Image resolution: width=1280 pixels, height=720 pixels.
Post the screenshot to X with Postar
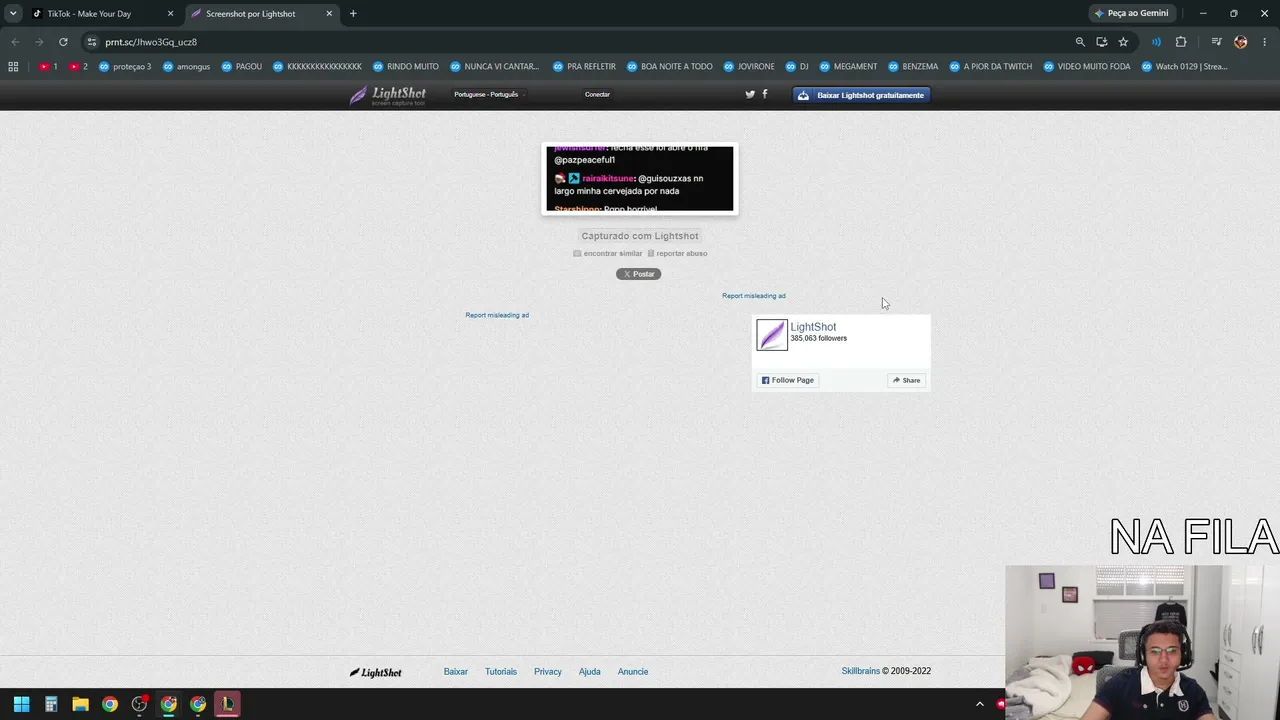click(638, 274)
